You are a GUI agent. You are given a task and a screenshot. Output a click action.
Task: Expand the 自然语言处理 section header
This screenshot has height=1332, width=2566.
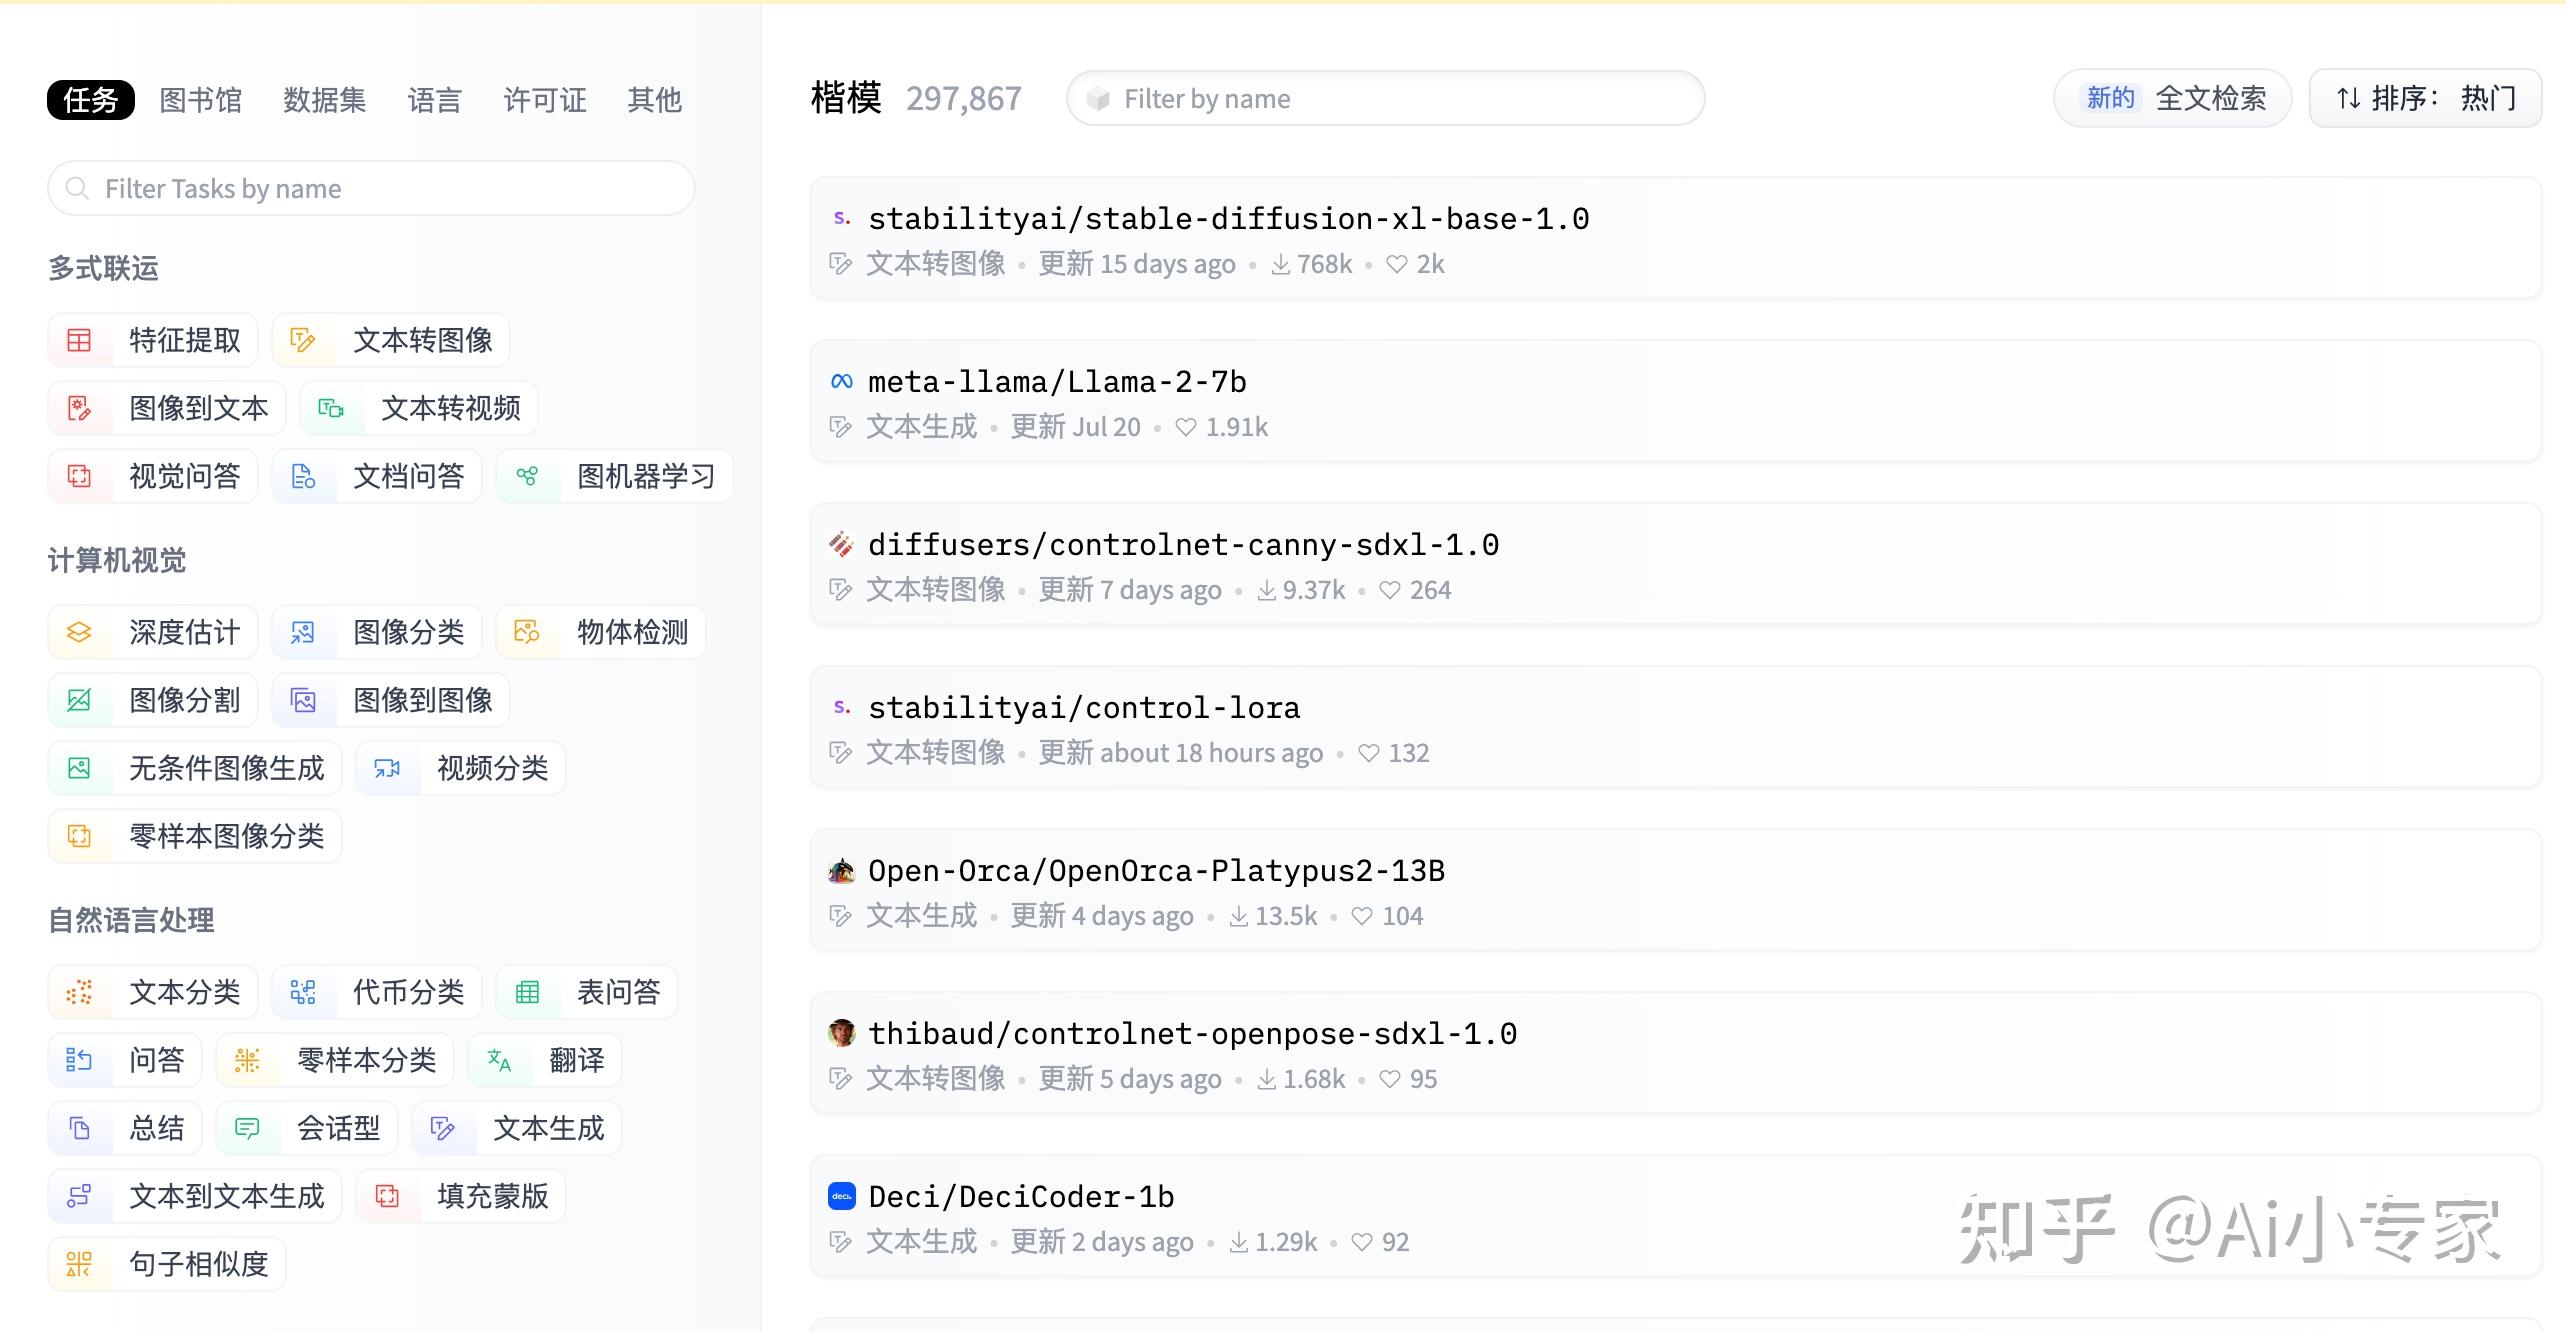(x=131, y=919)
